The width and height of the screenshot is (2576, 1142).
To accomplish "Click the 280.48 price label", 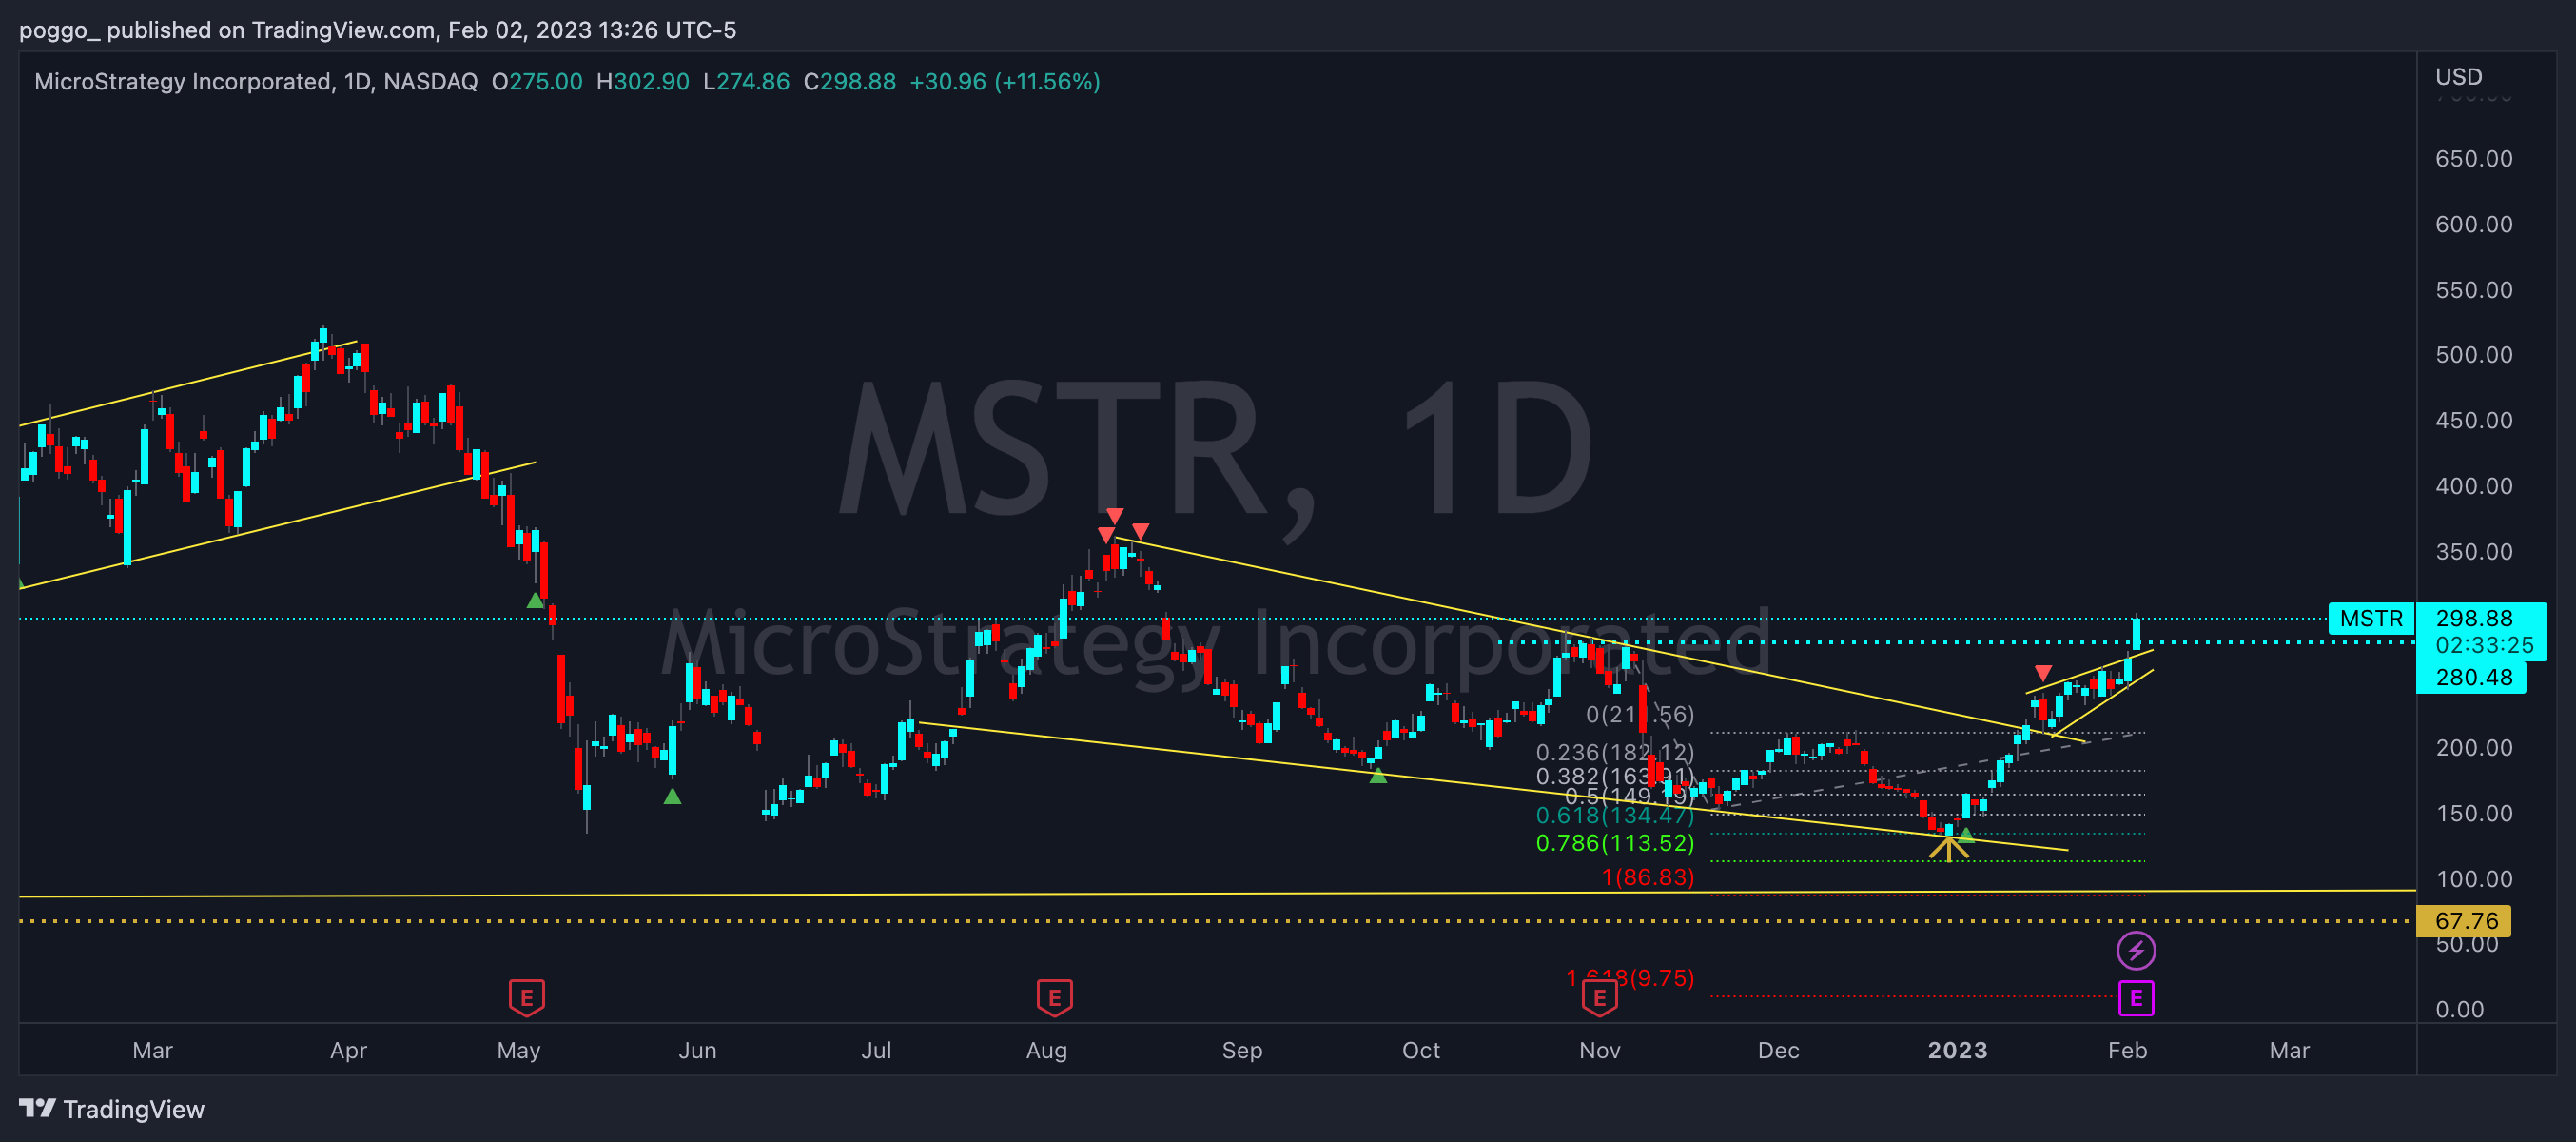I will (2472, 677).
